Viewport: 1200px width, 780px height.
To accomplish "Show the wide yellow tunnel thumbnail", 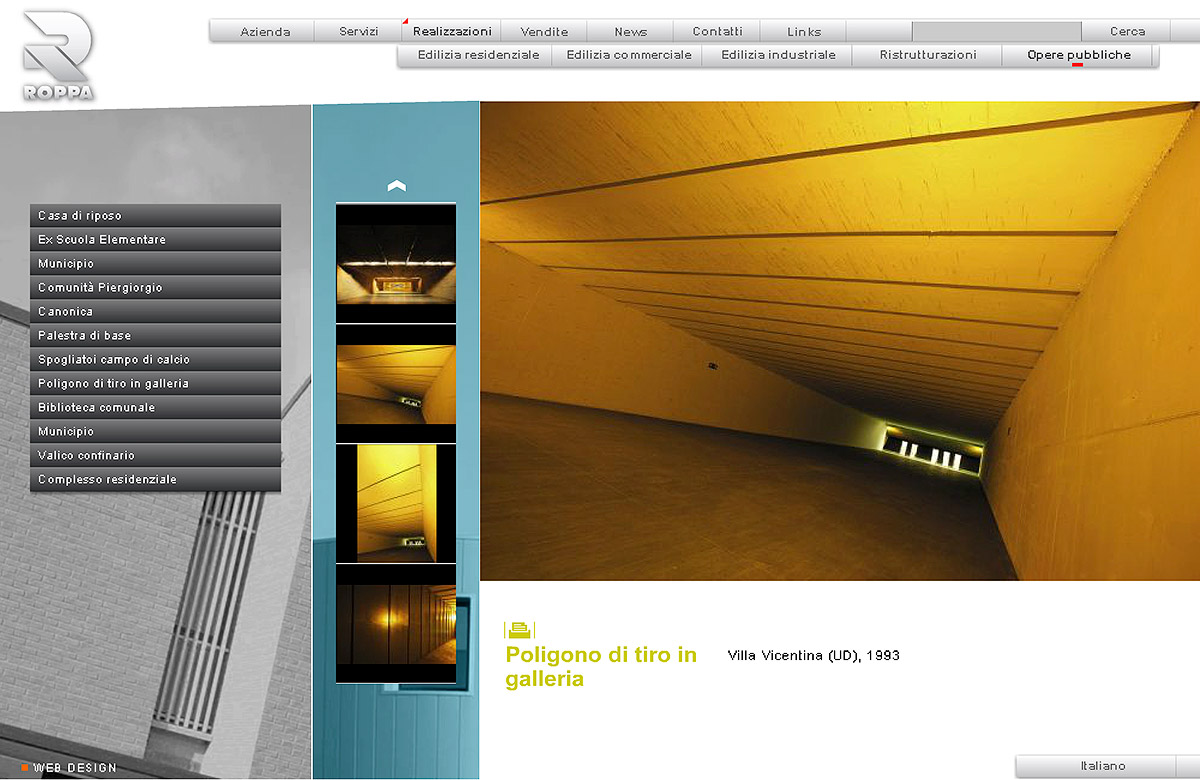I will click(396, 384).
